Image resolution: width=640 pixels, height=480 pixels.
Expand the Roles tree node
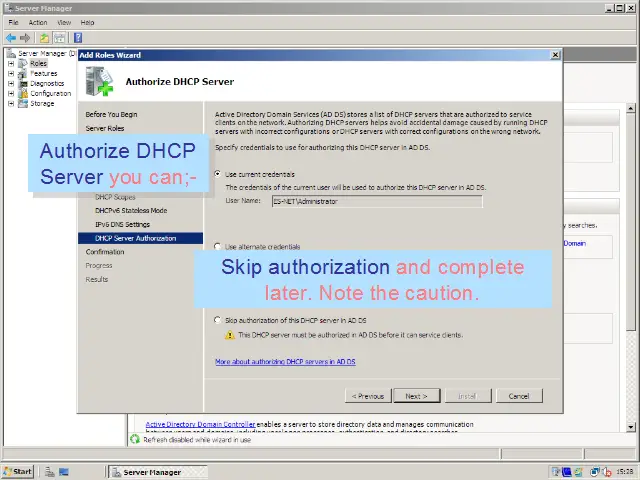[x=11, y=63]
